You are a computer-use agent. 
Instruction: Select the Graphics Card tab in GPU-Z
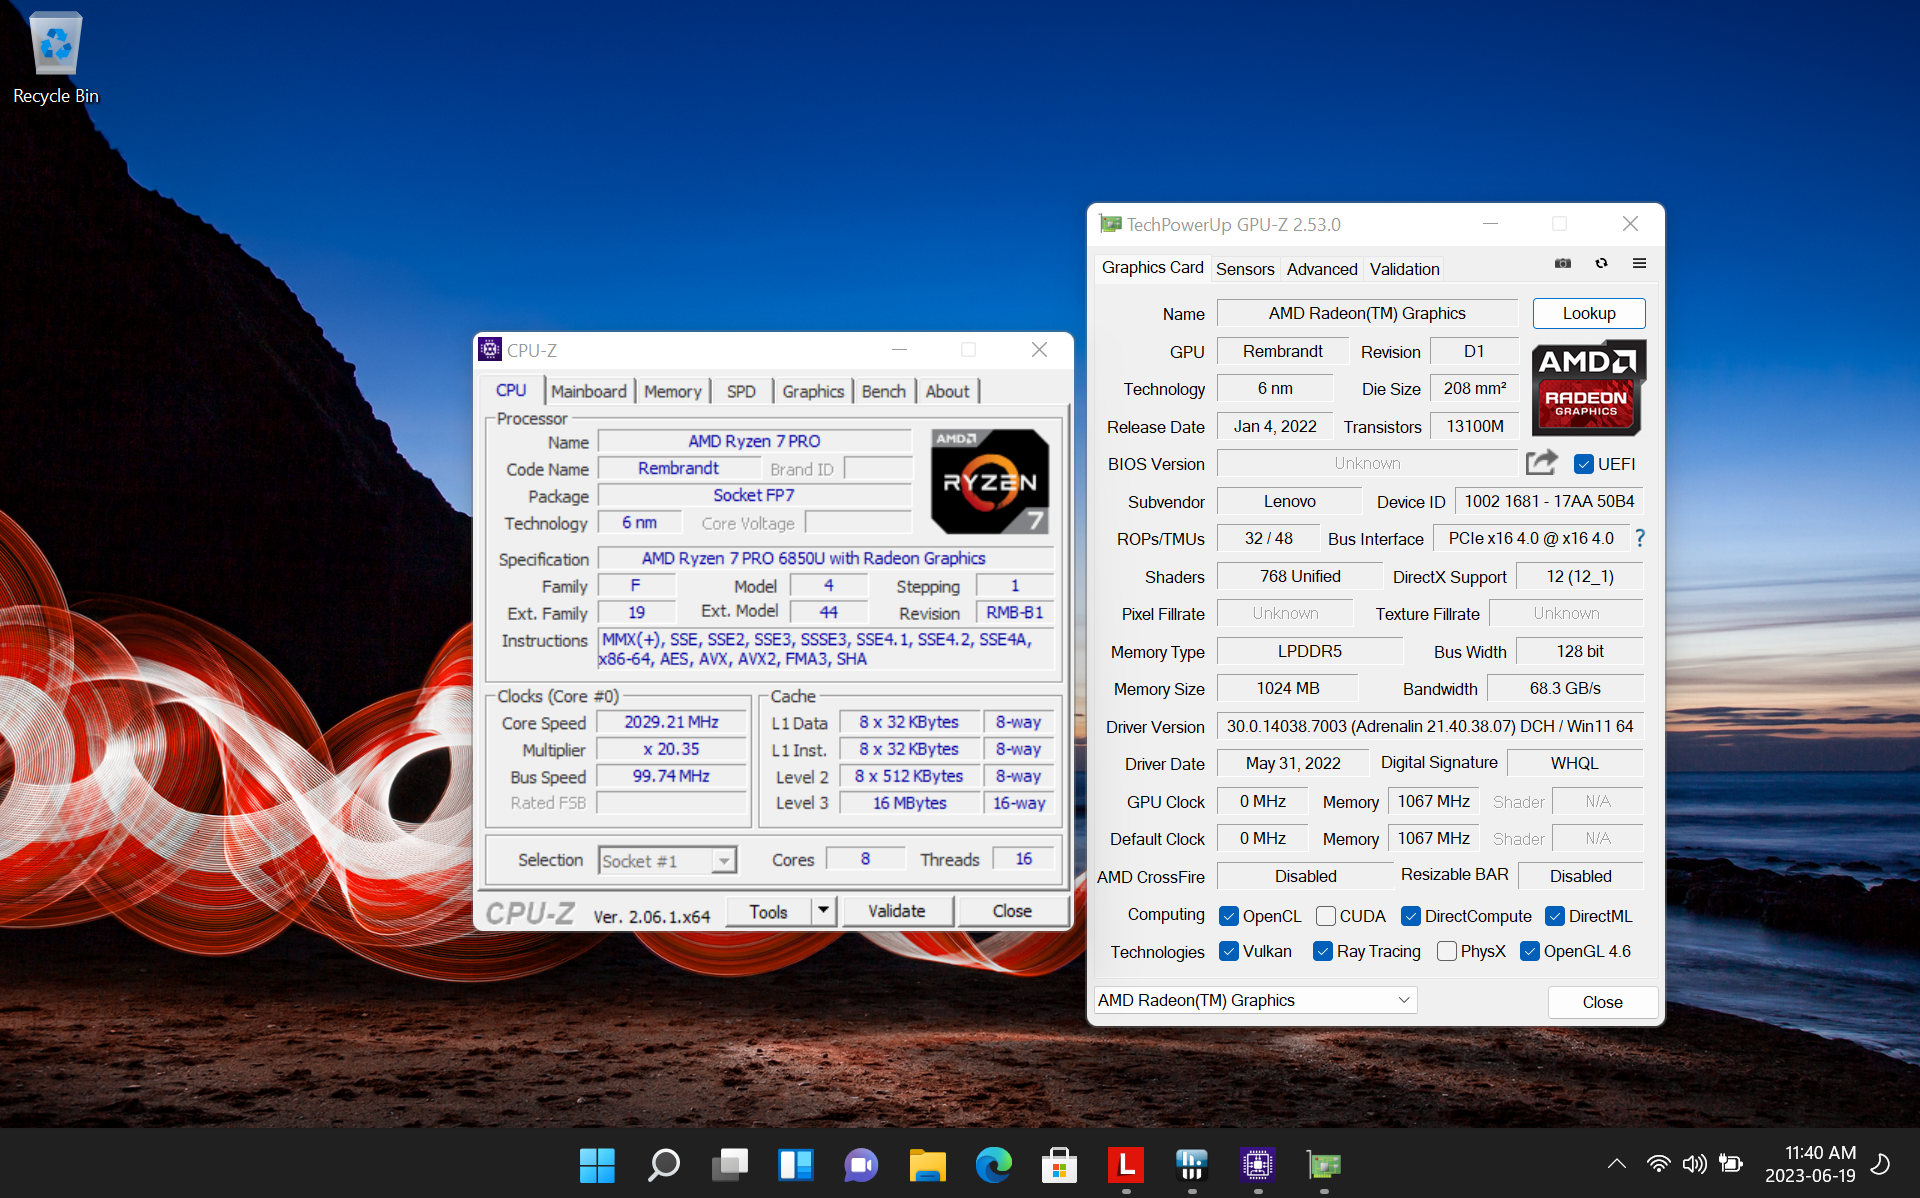pos(1152,267)
